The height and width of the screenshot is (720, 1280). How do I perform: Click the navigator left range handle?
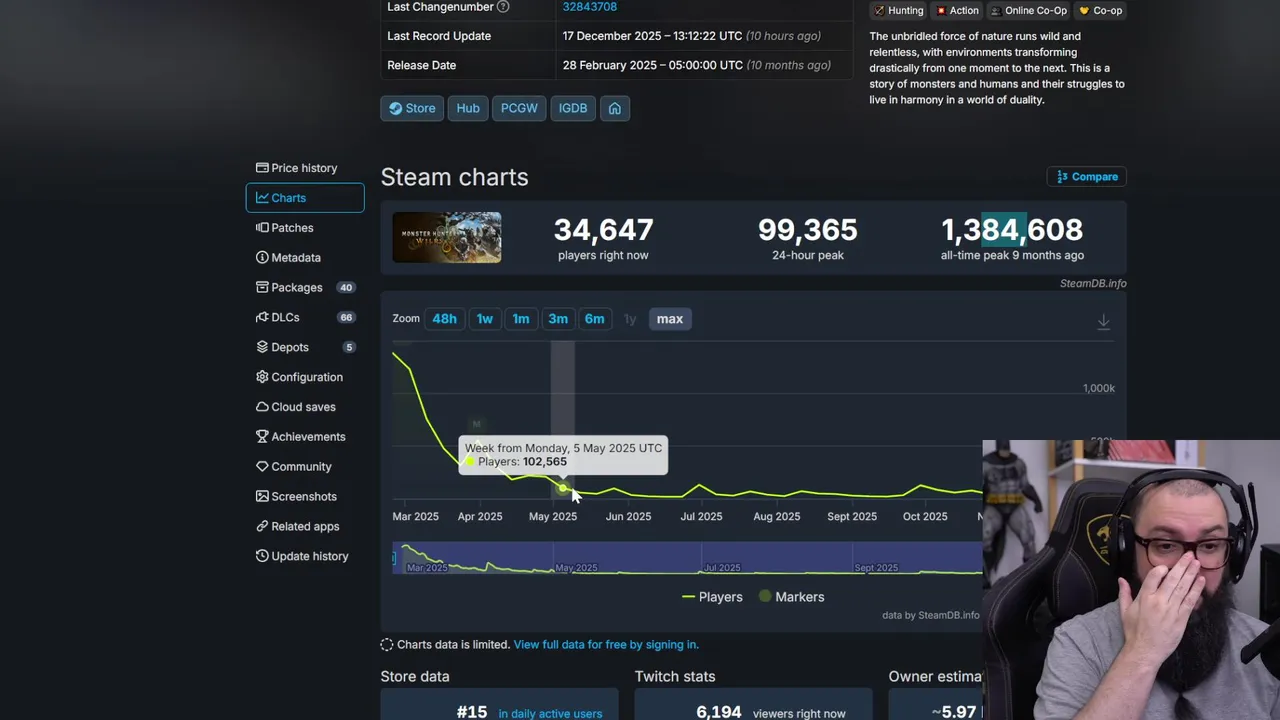point(395,558)
